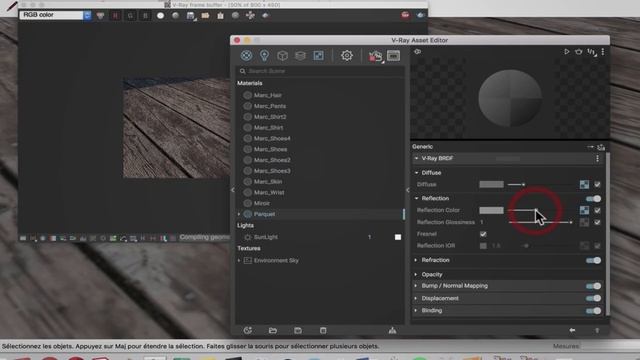Open V-Ray Settings gear icon

[x=347, y=56]
